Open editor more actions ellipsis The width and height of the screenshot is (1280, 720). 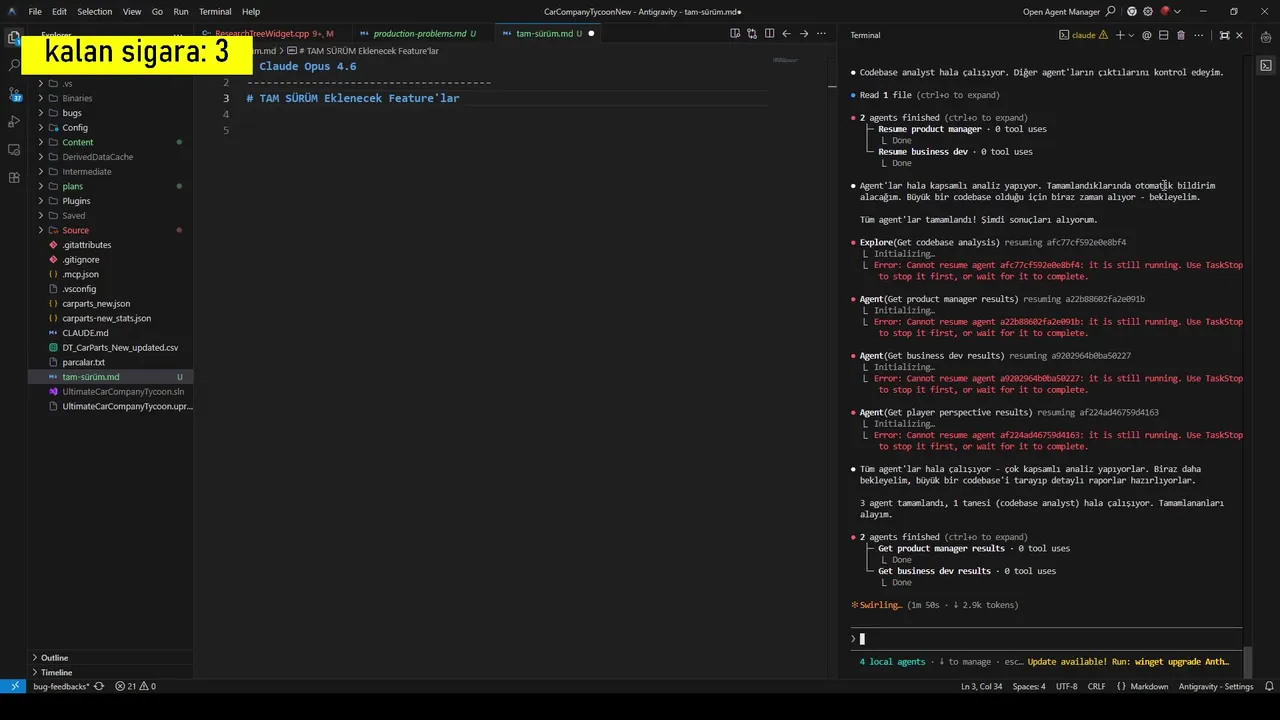point(820,33)
